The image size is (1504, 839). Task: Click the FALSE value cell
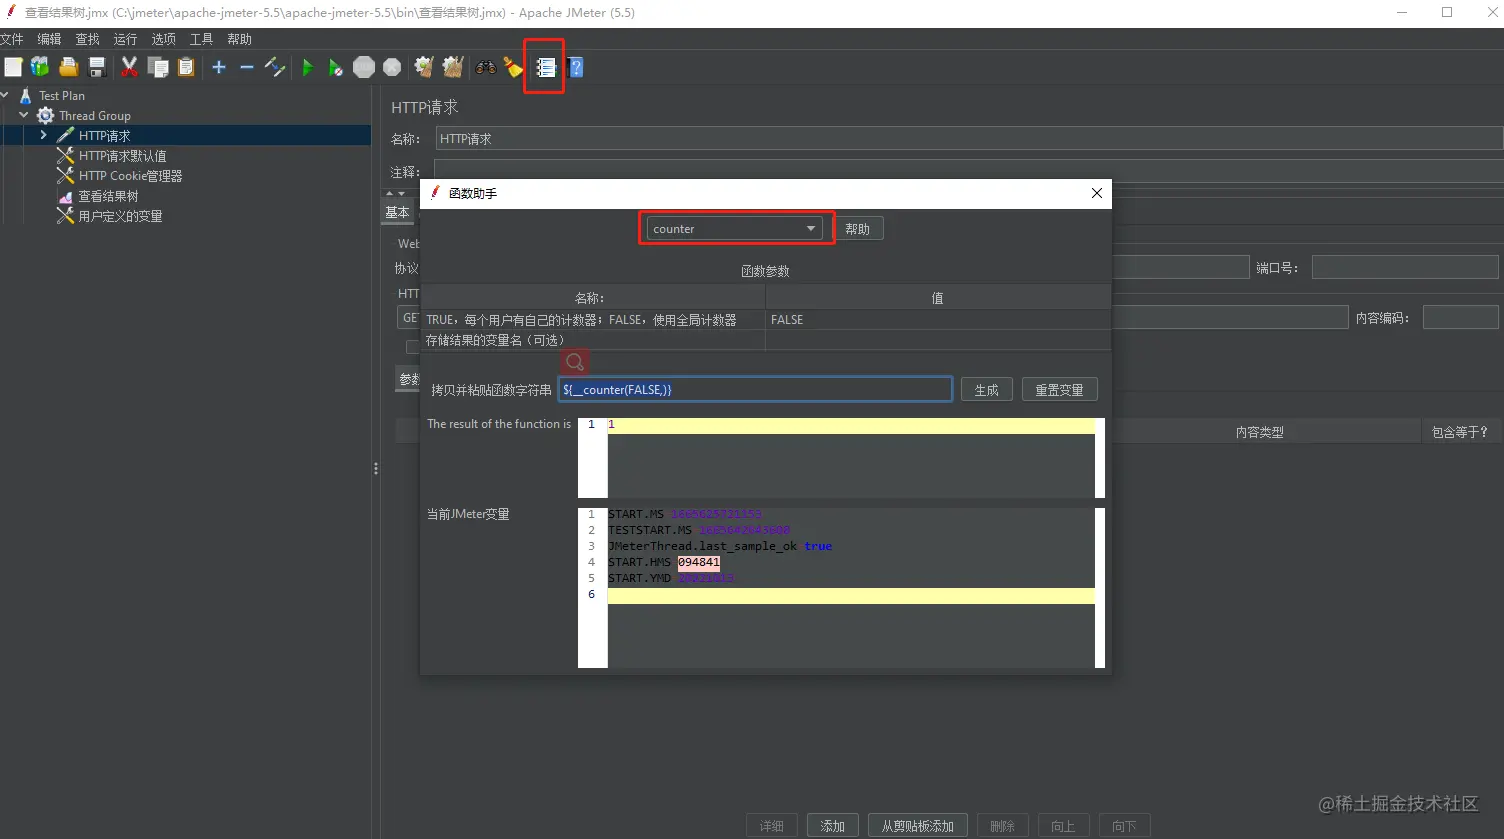pos(937,320)
